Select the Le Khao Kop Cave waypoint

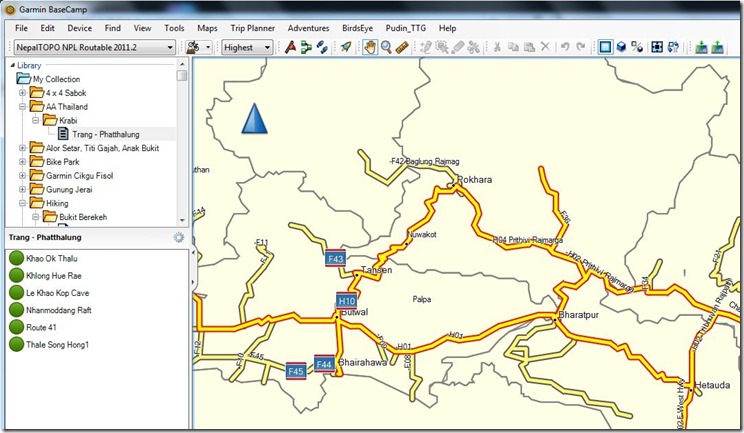click(57, 293)
